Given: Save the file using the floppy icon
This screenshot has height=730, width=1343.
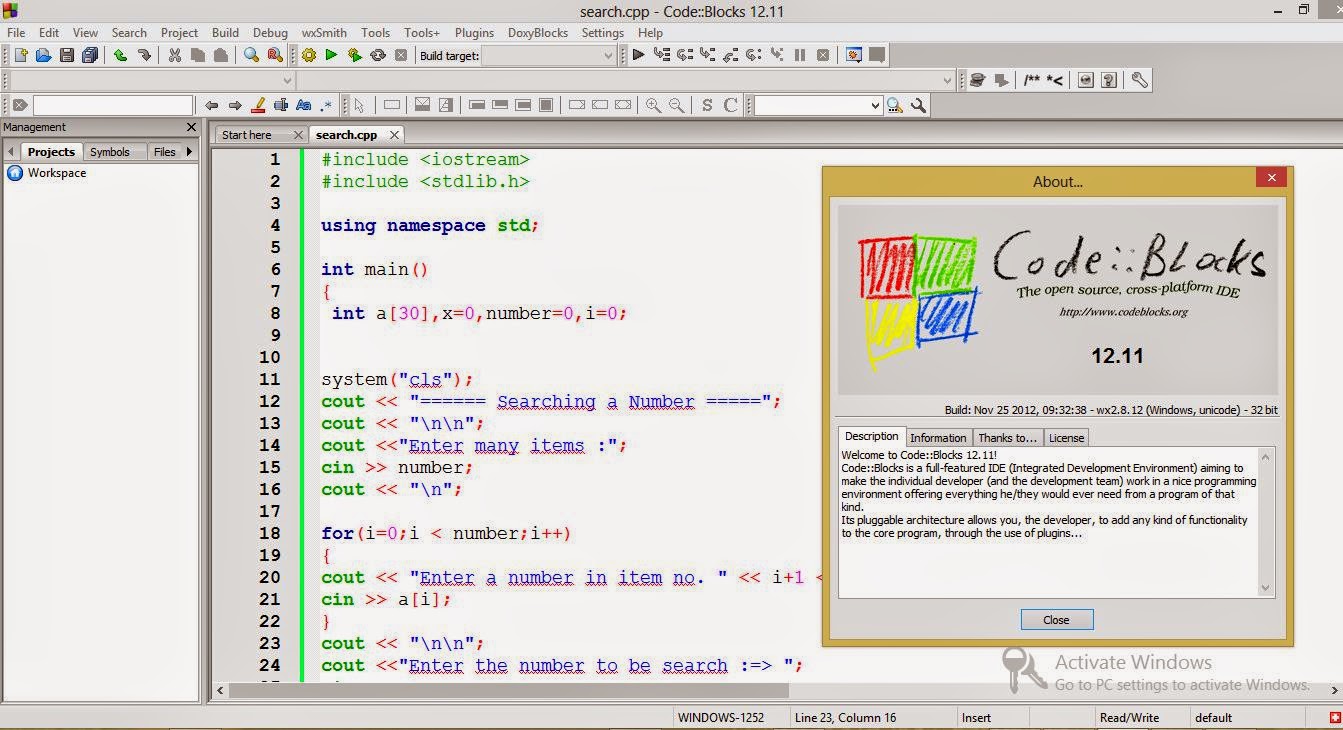Looking at the screenshot, I should tap(67, 56).
